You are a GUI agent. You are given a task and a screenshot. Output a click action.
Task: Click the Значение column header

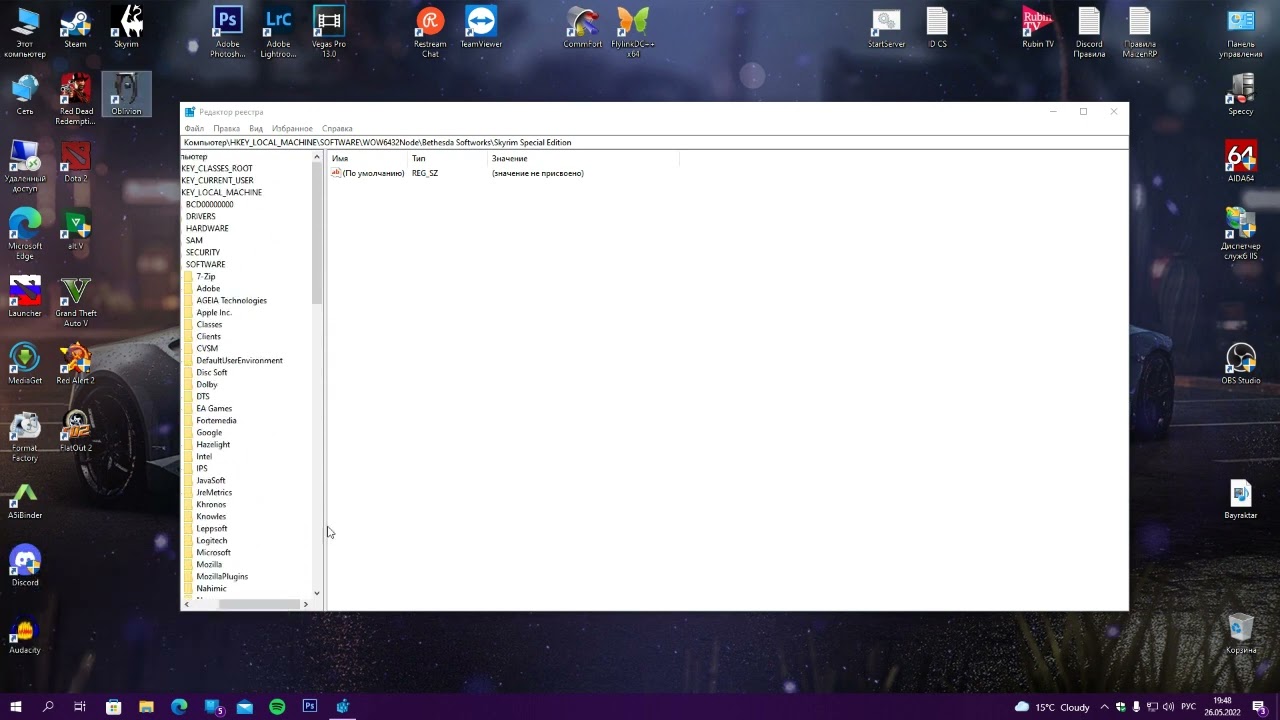pyautogui.click(x=583, y=158)
